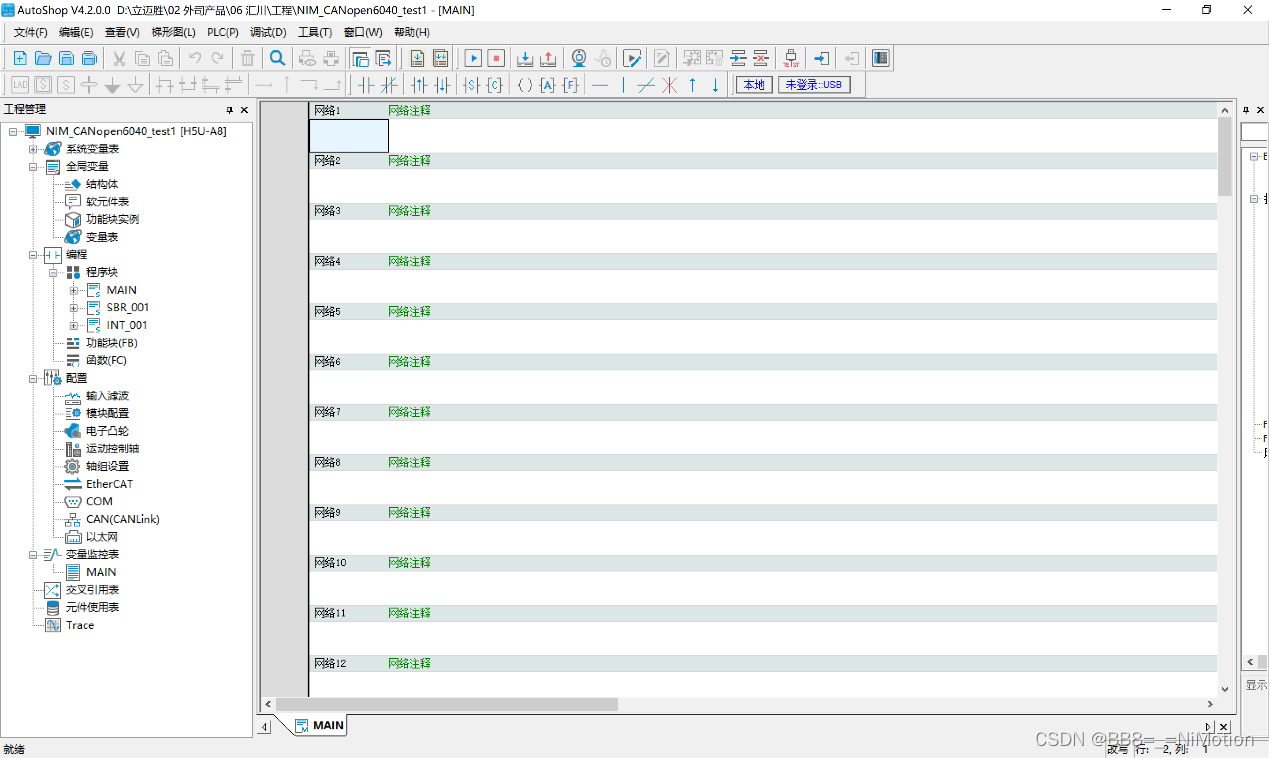This screenshot has width=1269, height=758.
Task: Click the online edit play-pencil icon
Action: pyautogui.click(x=631, y=58)
